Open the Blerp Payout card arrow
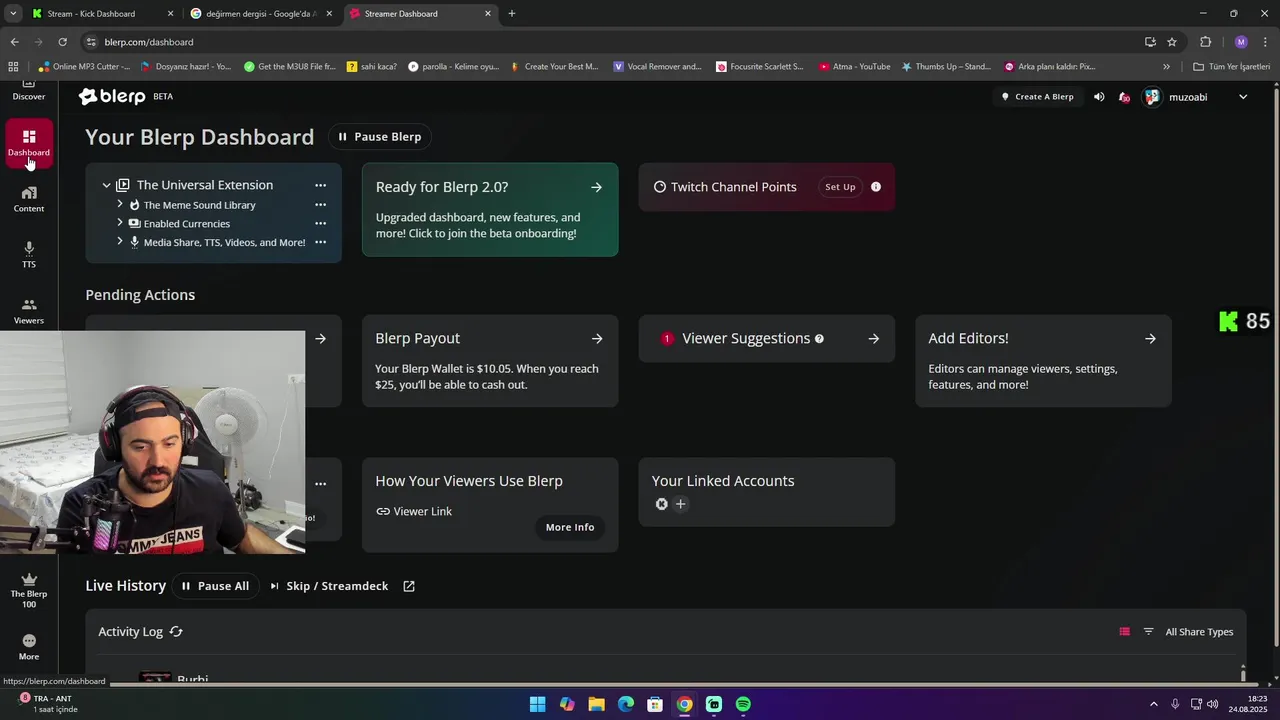Screen dimensions: 1280x720 point(597,339)
